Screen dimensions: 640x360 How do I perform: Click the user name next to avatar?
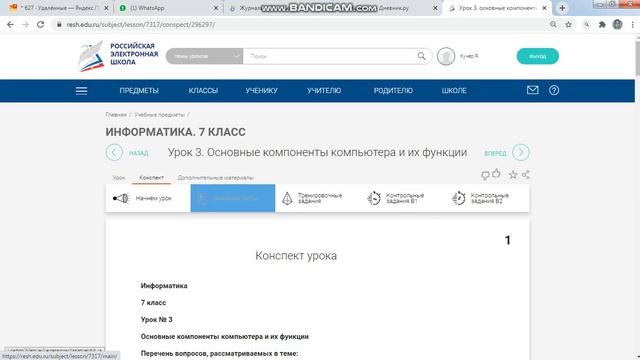click(x=469, y=56)
